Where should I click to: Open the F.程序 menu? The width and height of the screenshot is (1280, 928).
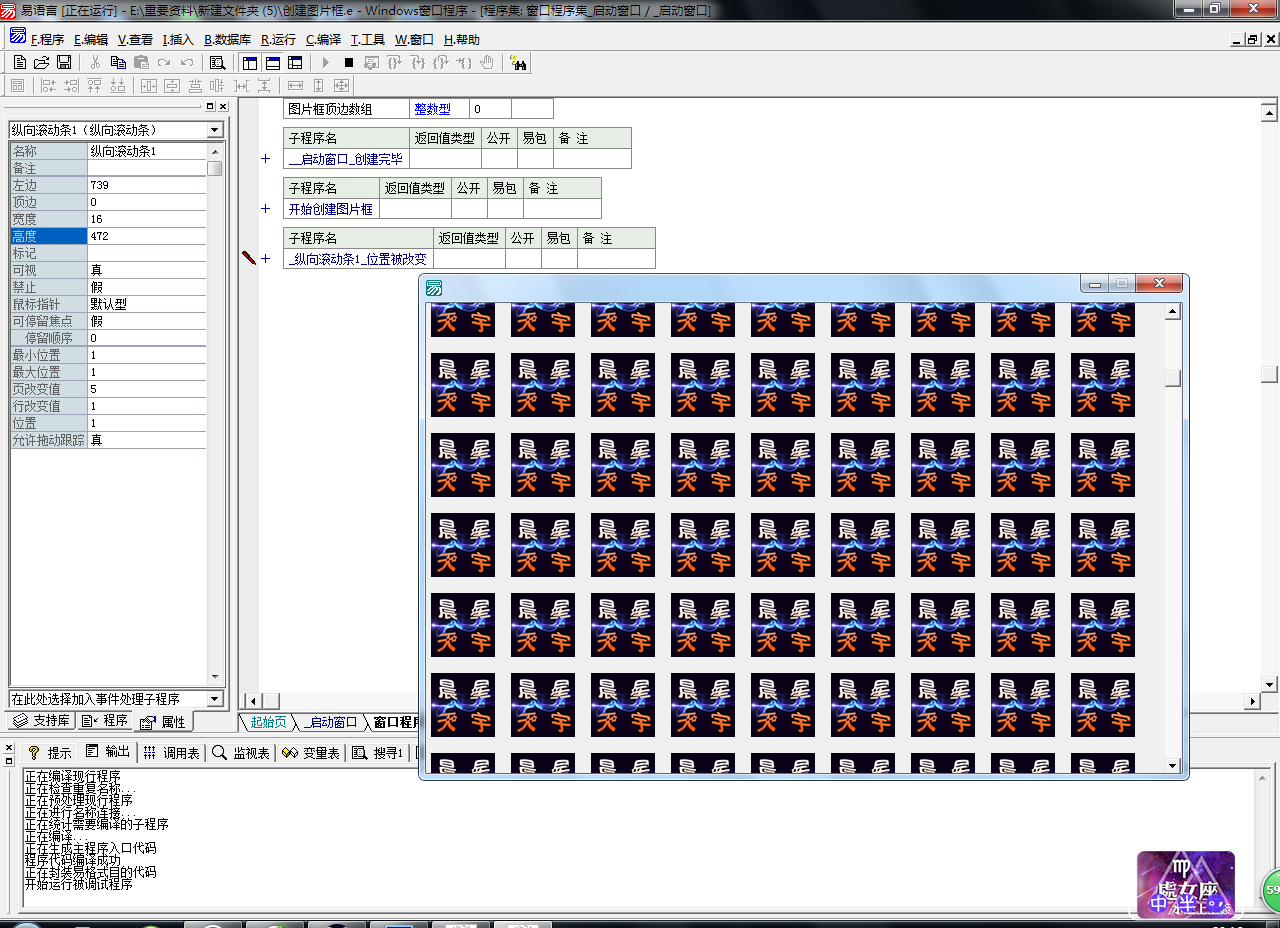(x=47, y=40)
